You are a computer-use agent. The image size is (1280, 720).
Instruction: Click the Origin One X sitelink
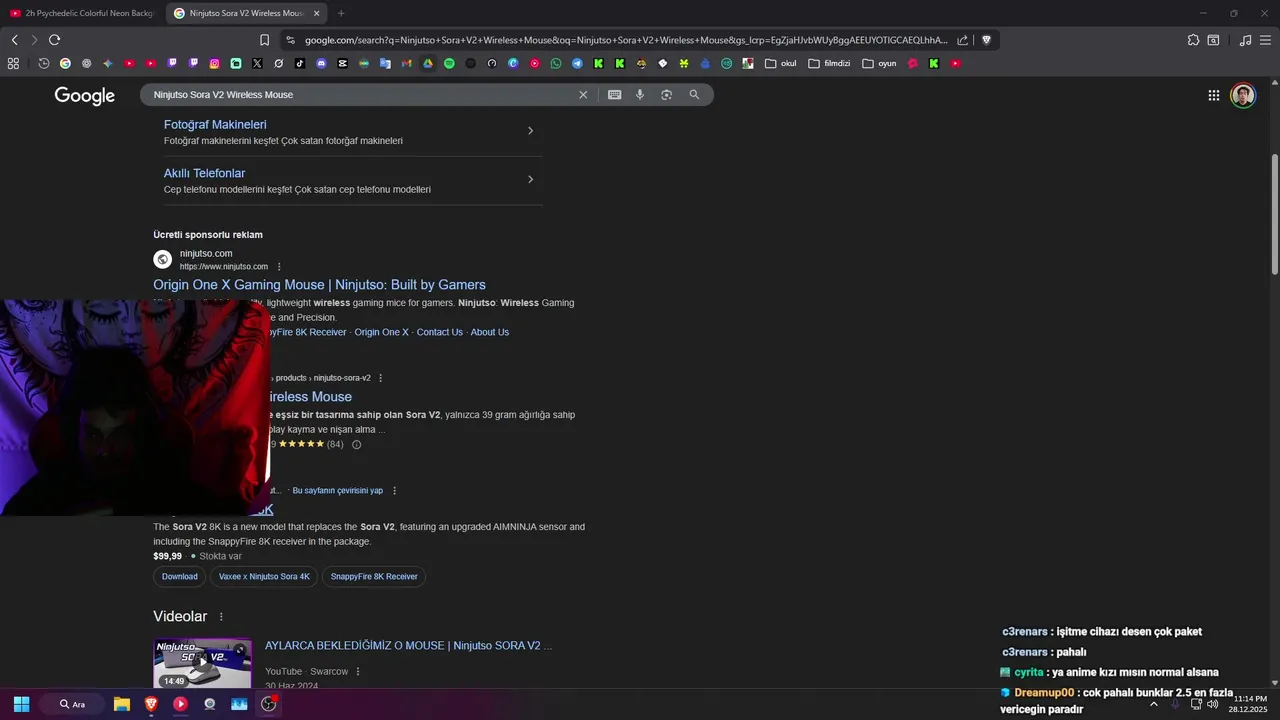click(x=381, y=332)
